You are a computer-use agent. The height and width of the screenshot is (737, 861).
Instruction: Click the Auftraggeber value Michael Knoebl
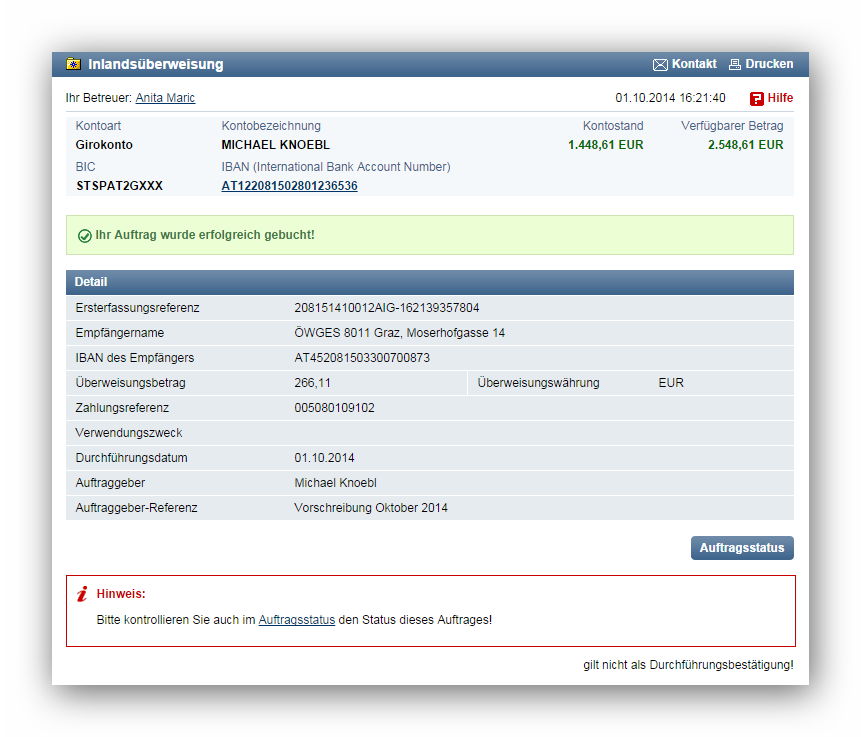click(x=336, y=483)
